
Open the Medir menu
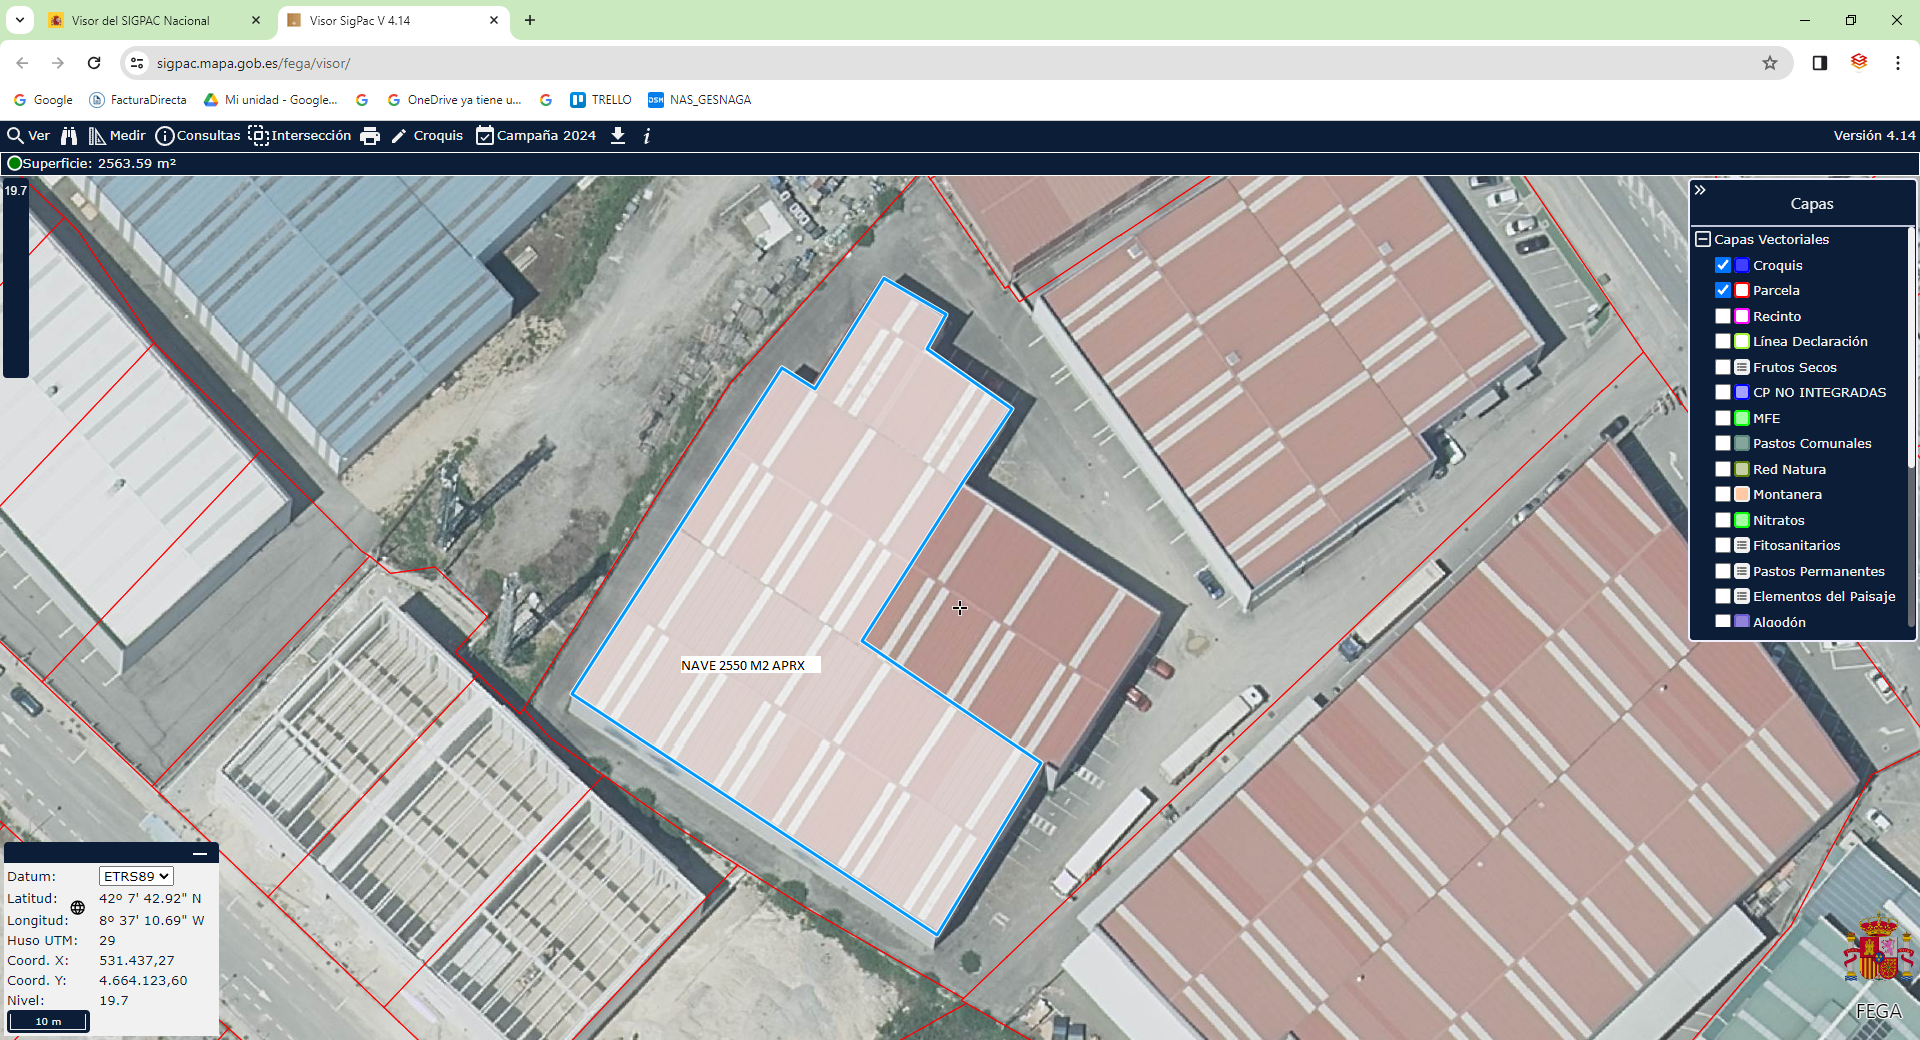tap(117, 136)
